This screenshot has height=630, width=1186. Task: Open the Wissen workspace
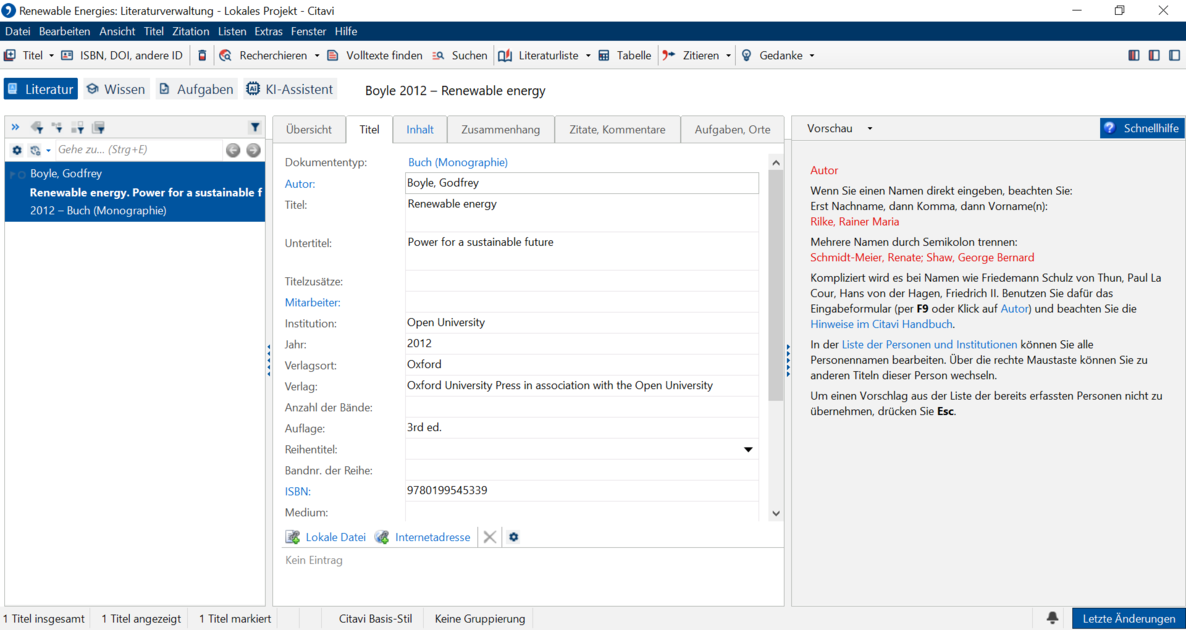pyautogui.click(x=116, y=89)
